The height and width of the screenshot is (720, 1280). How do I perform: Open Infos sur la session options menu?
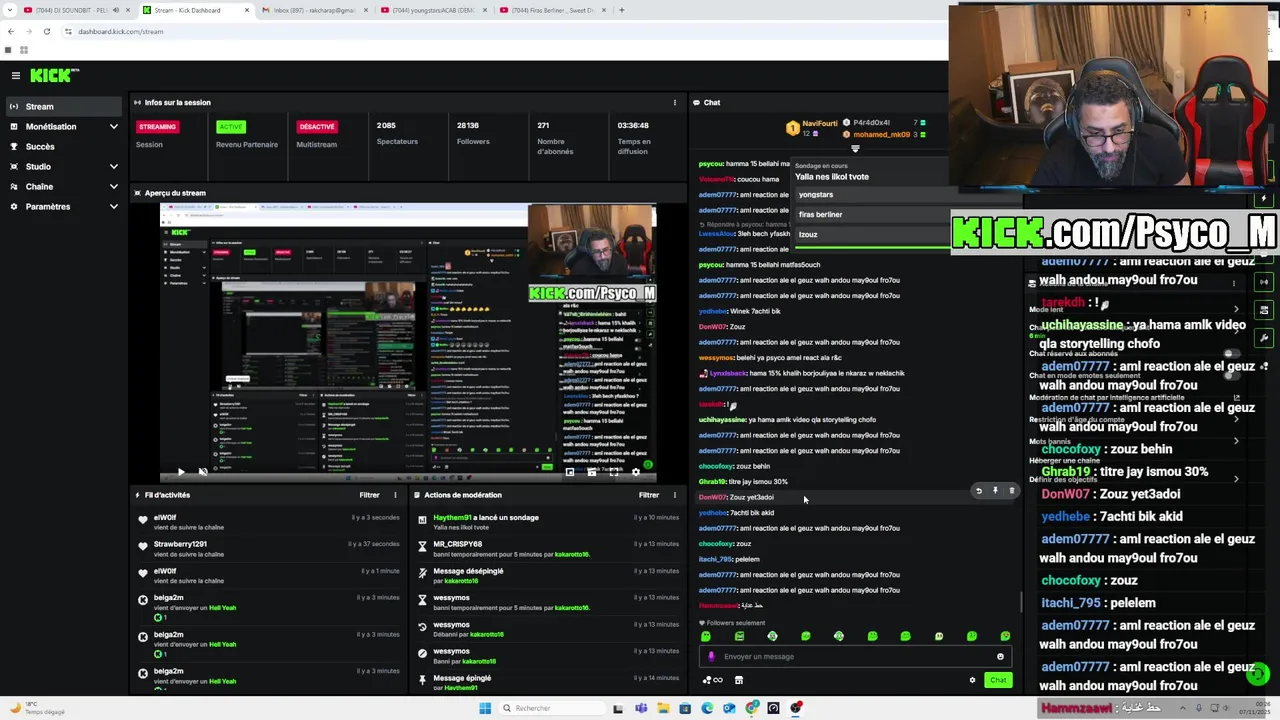[675, 102]
